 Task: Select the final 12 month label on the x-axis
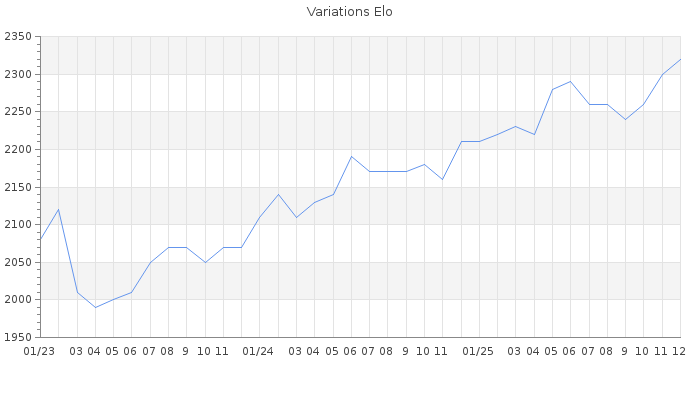[x=679, y=351]
